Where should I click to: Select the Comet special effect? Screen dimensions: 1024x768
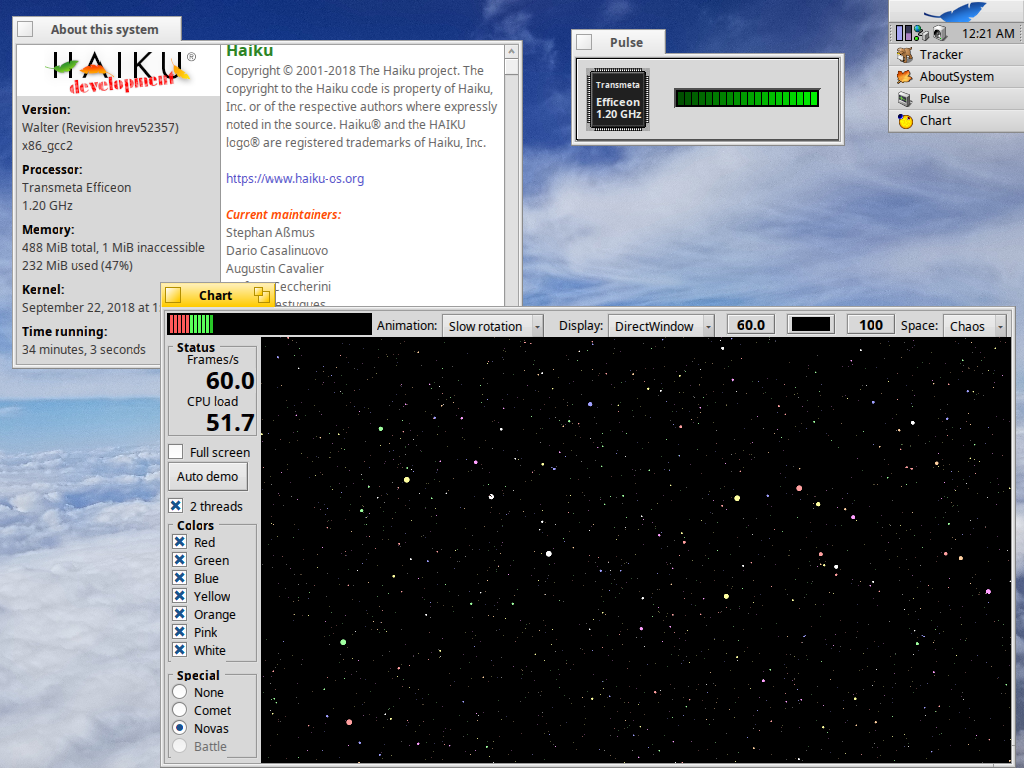[180, 709]
